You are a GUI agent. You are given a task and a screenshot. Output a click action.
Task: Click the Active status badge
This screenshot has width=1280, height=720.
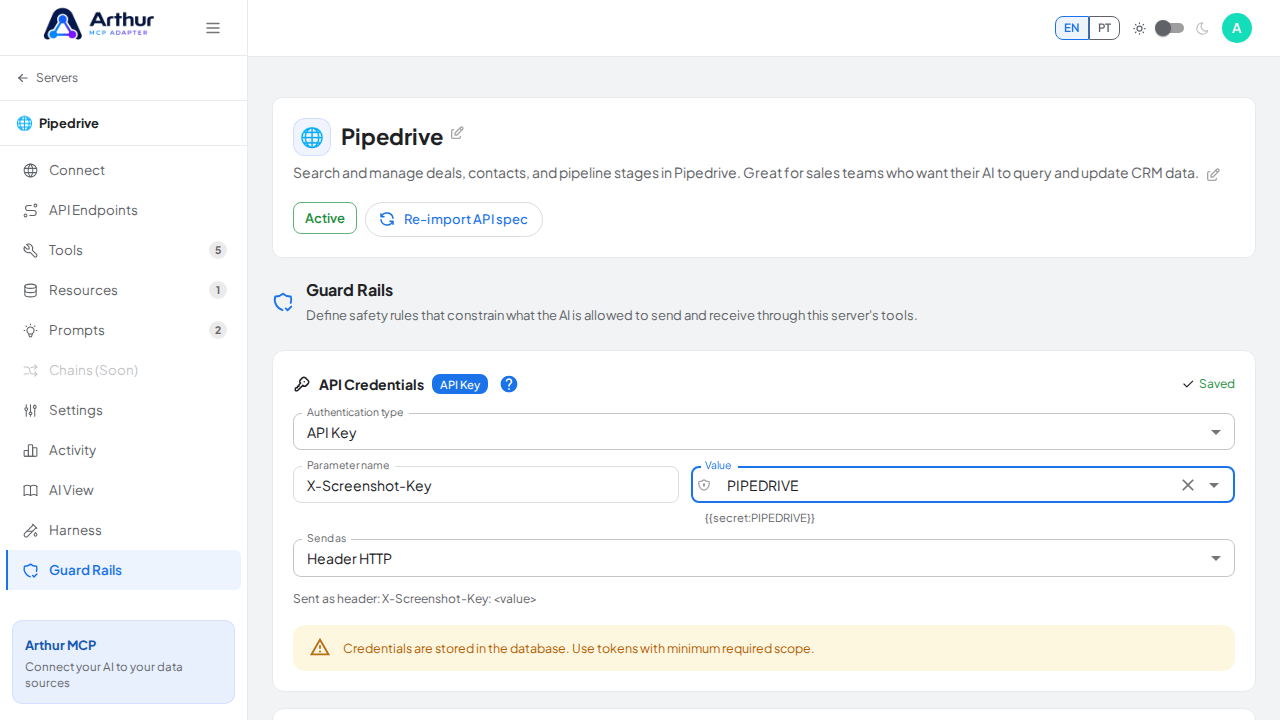(x=325, y=218)
